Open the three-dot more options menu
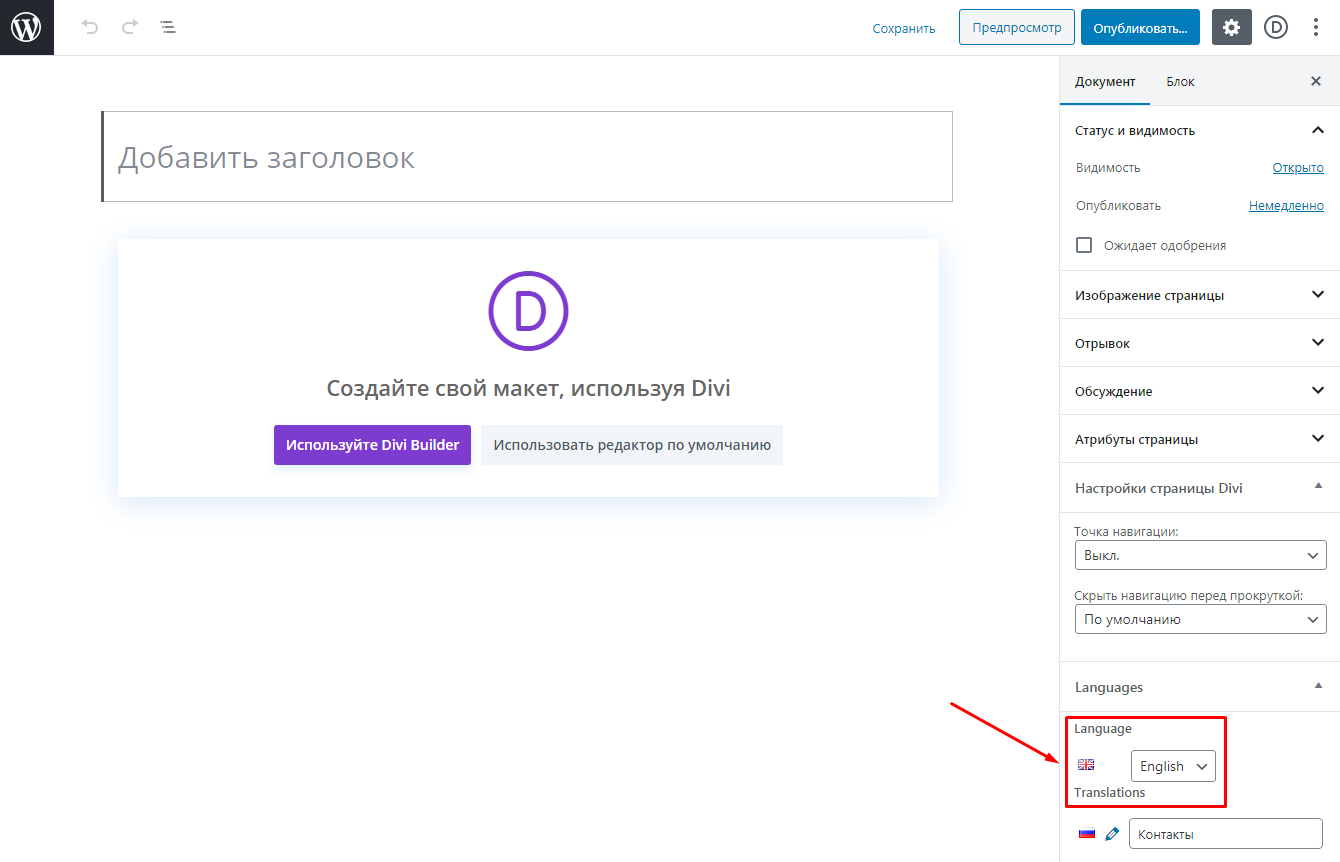The width and height of the screenshot is (1340, 862). (x=1316, y=28)
